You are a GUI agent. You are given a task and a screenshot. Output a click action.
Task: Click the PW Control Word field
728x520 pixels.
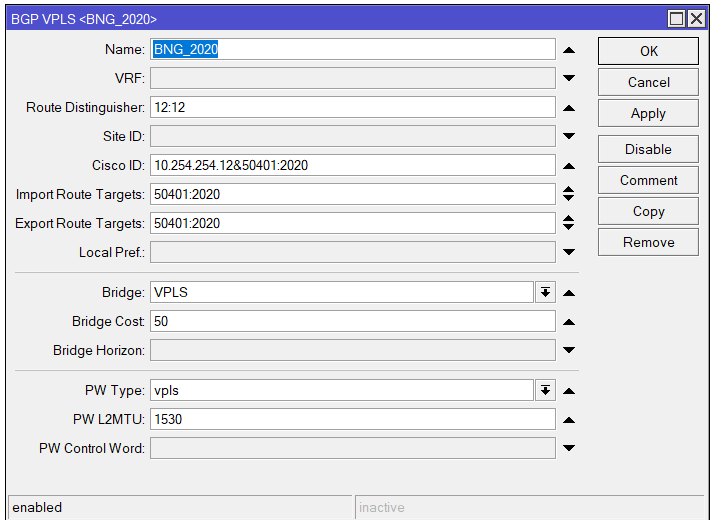(x=353, y=448)
